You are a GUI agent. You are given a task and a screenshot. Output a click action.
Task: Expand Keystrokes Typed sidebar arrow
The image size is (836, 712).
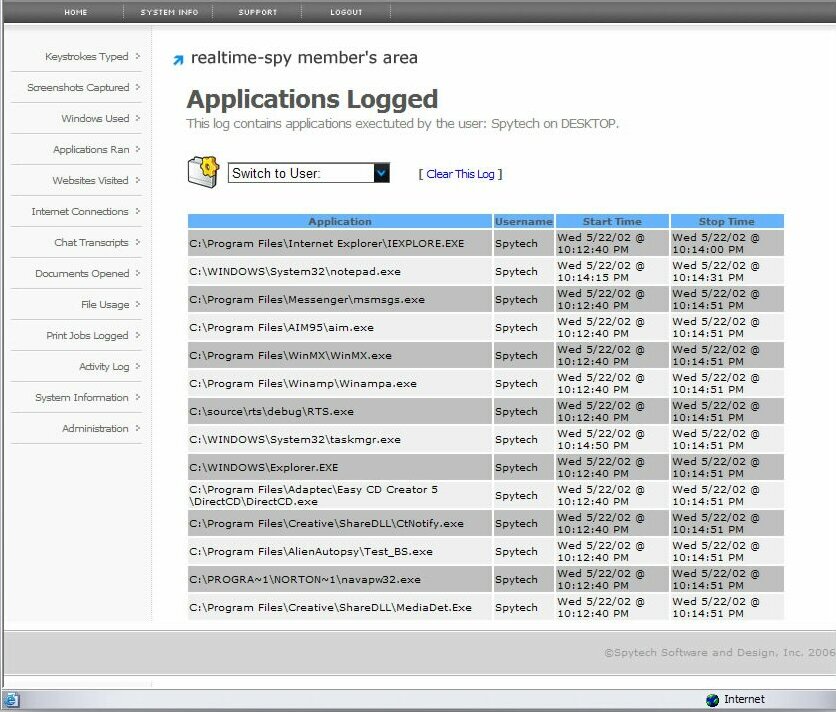pyautogui.click(x=138, y=56)
